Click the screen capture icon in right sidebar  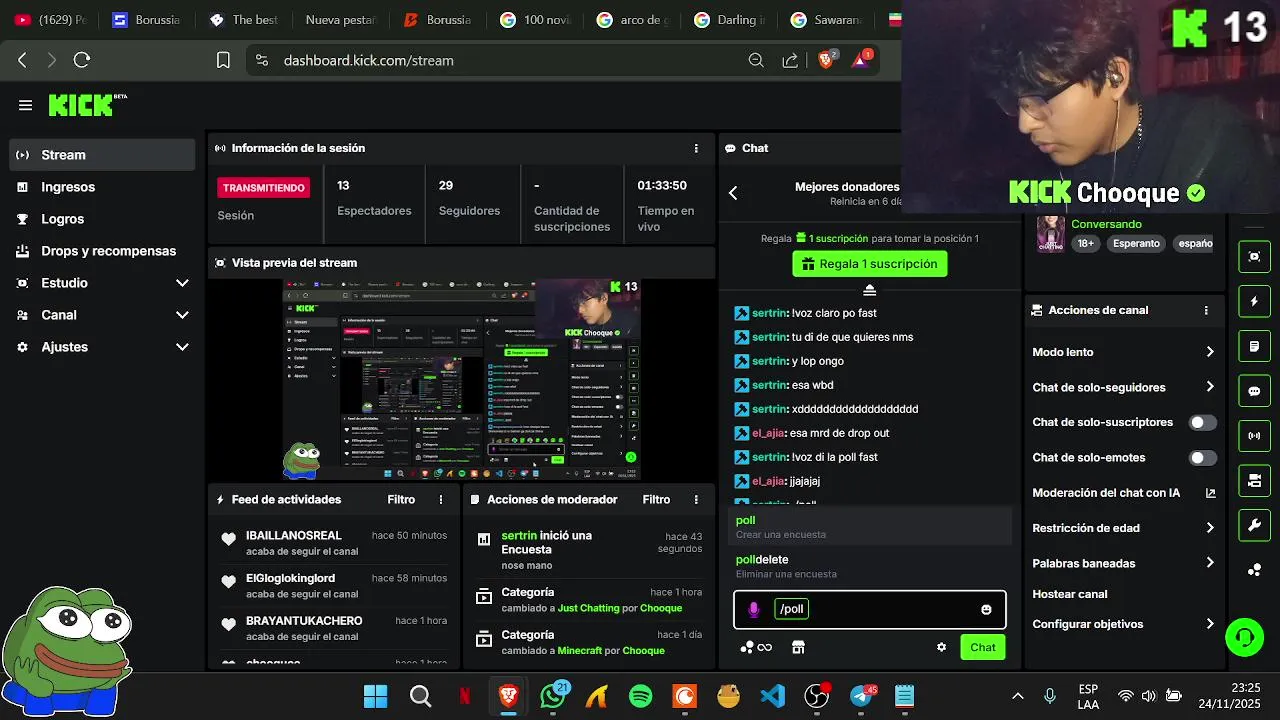point(1254,257)
